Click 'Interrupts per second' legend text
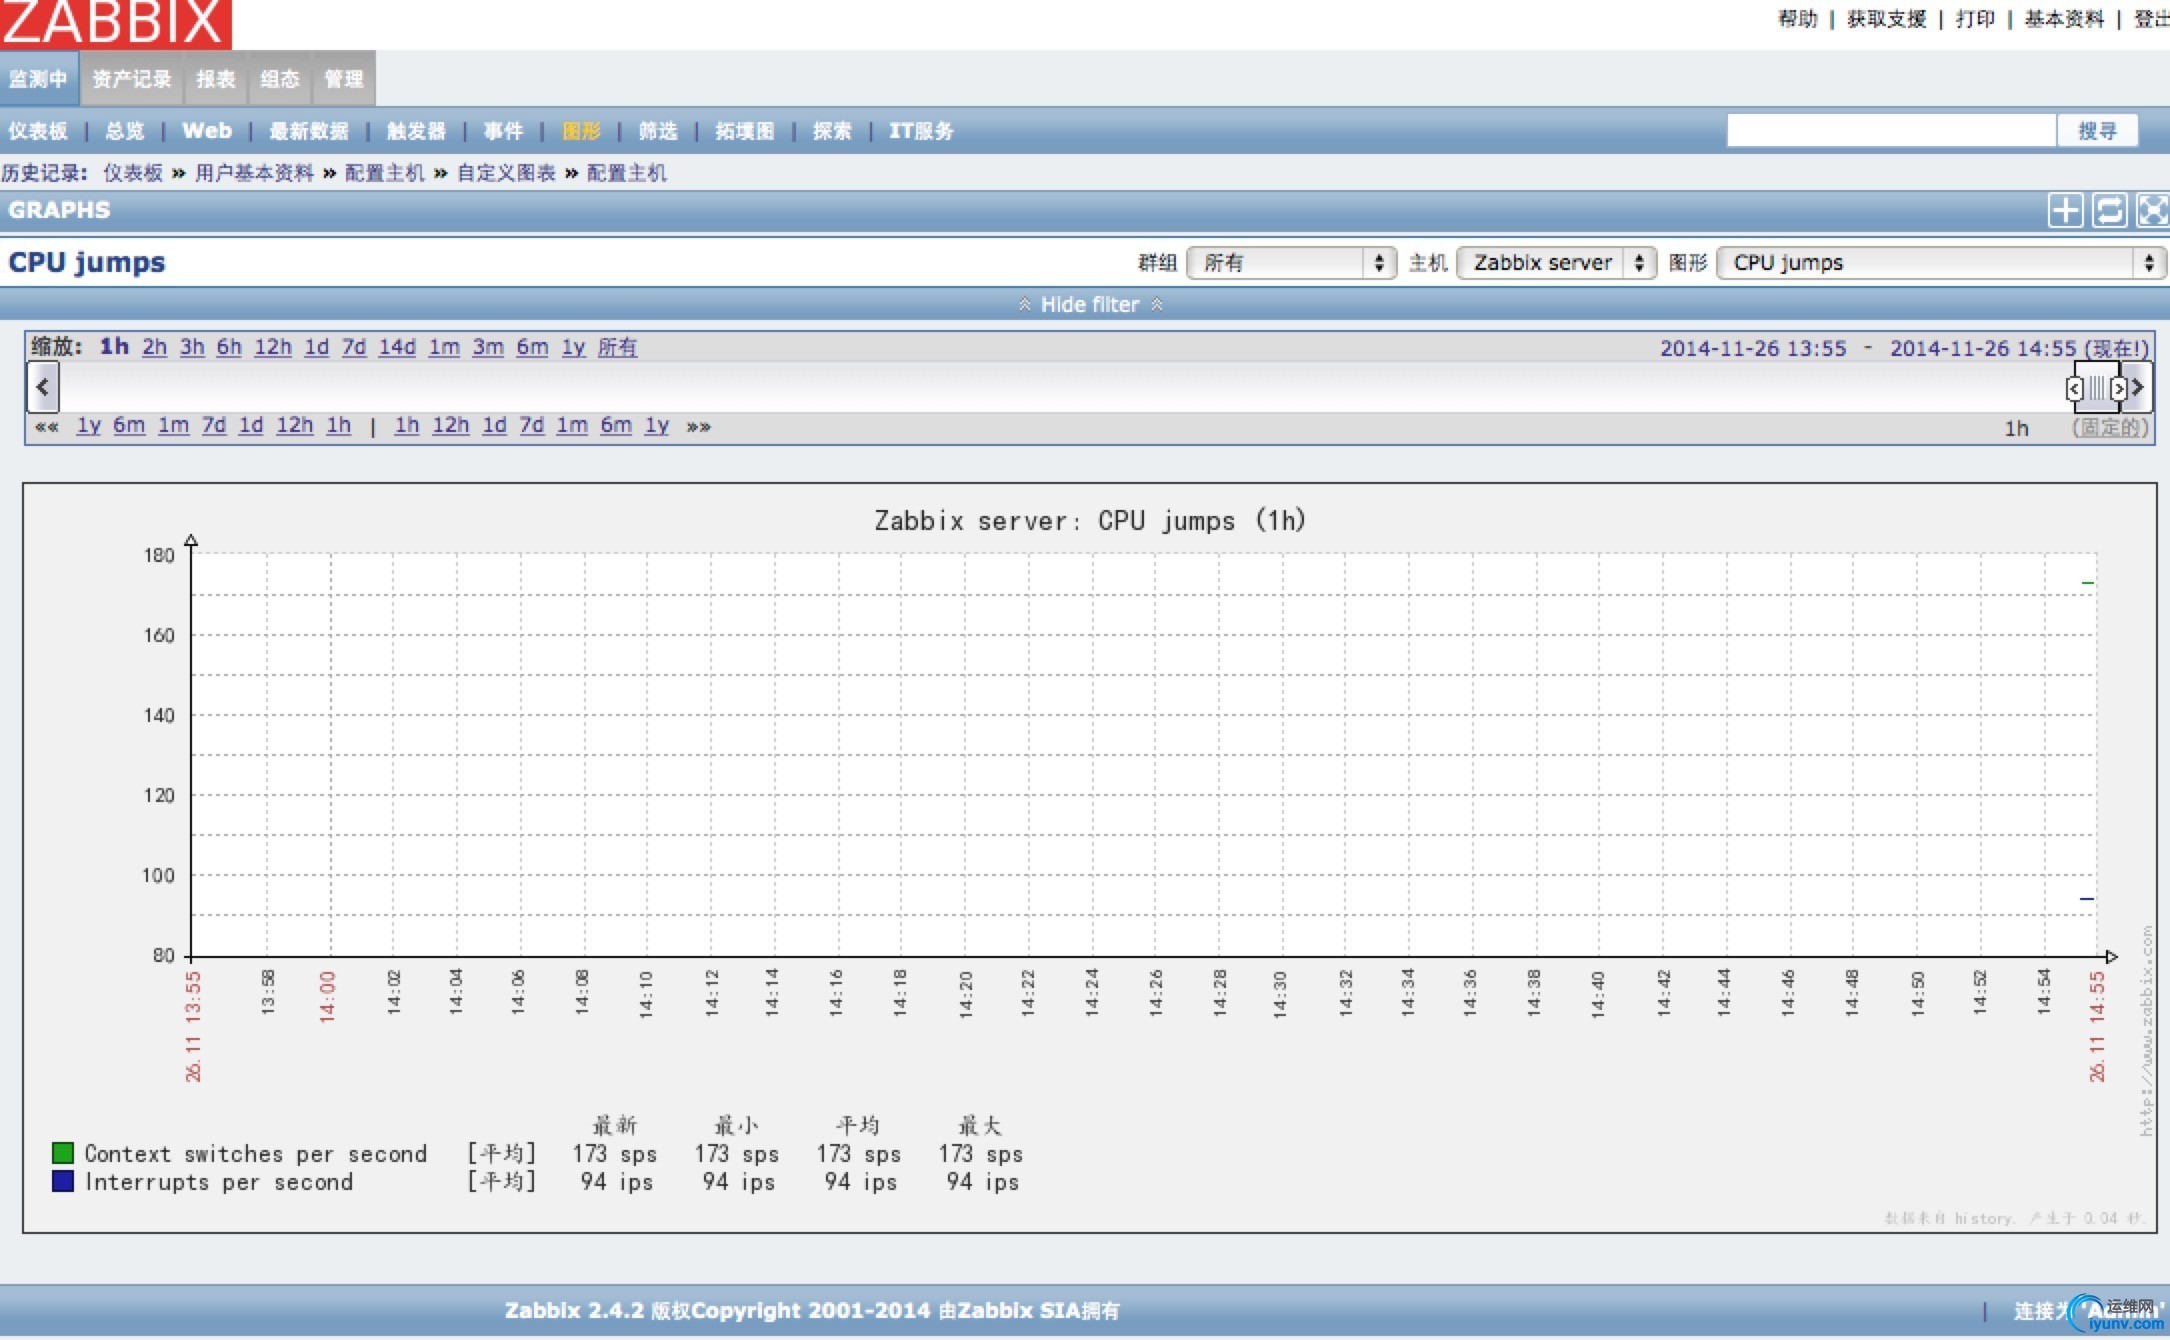This screenshot has width=2170, height=1340. (x=219, y=1182)
